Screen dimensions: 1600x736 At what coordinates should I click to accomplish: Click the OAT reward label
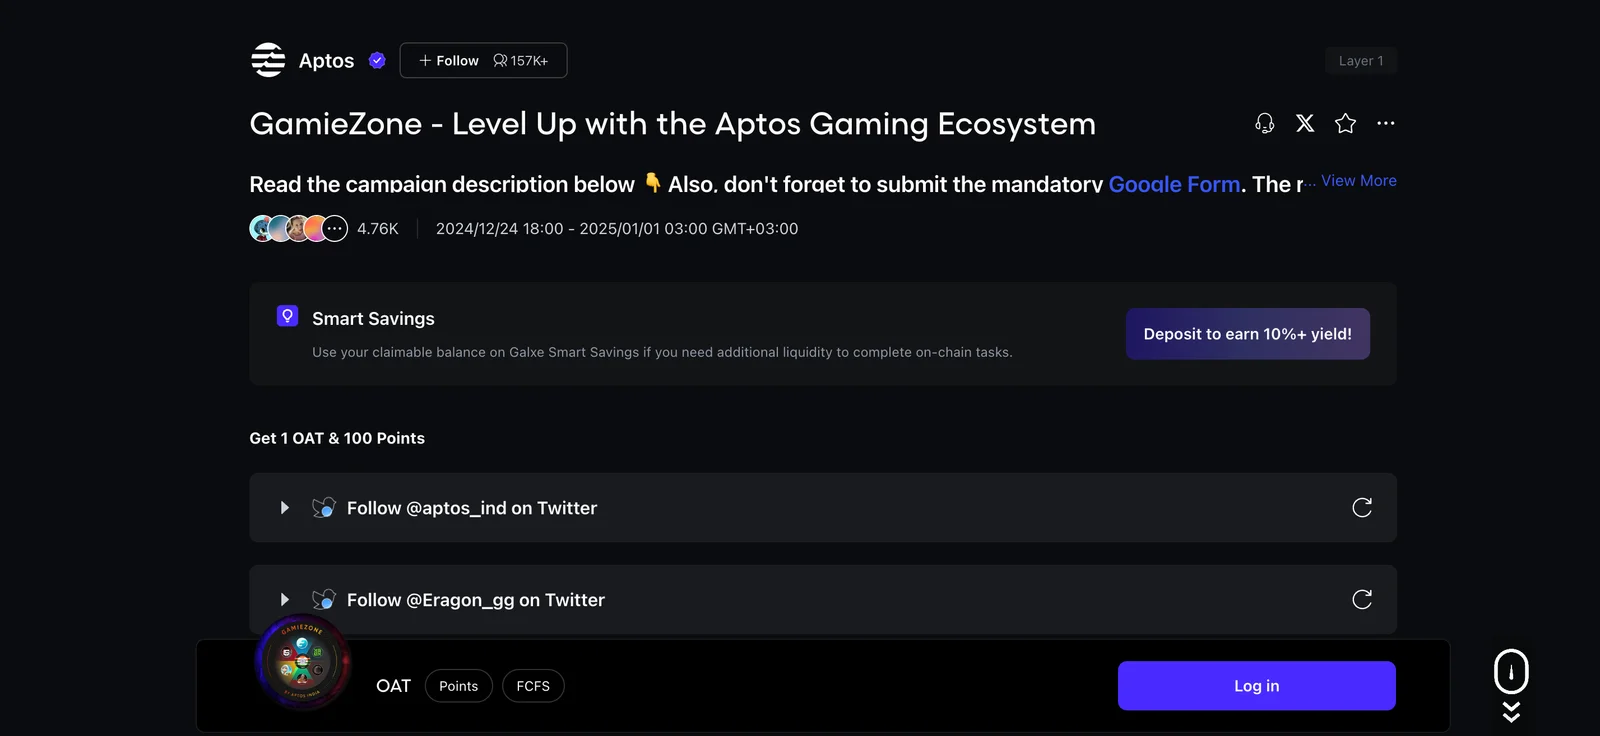pos(393,686)
